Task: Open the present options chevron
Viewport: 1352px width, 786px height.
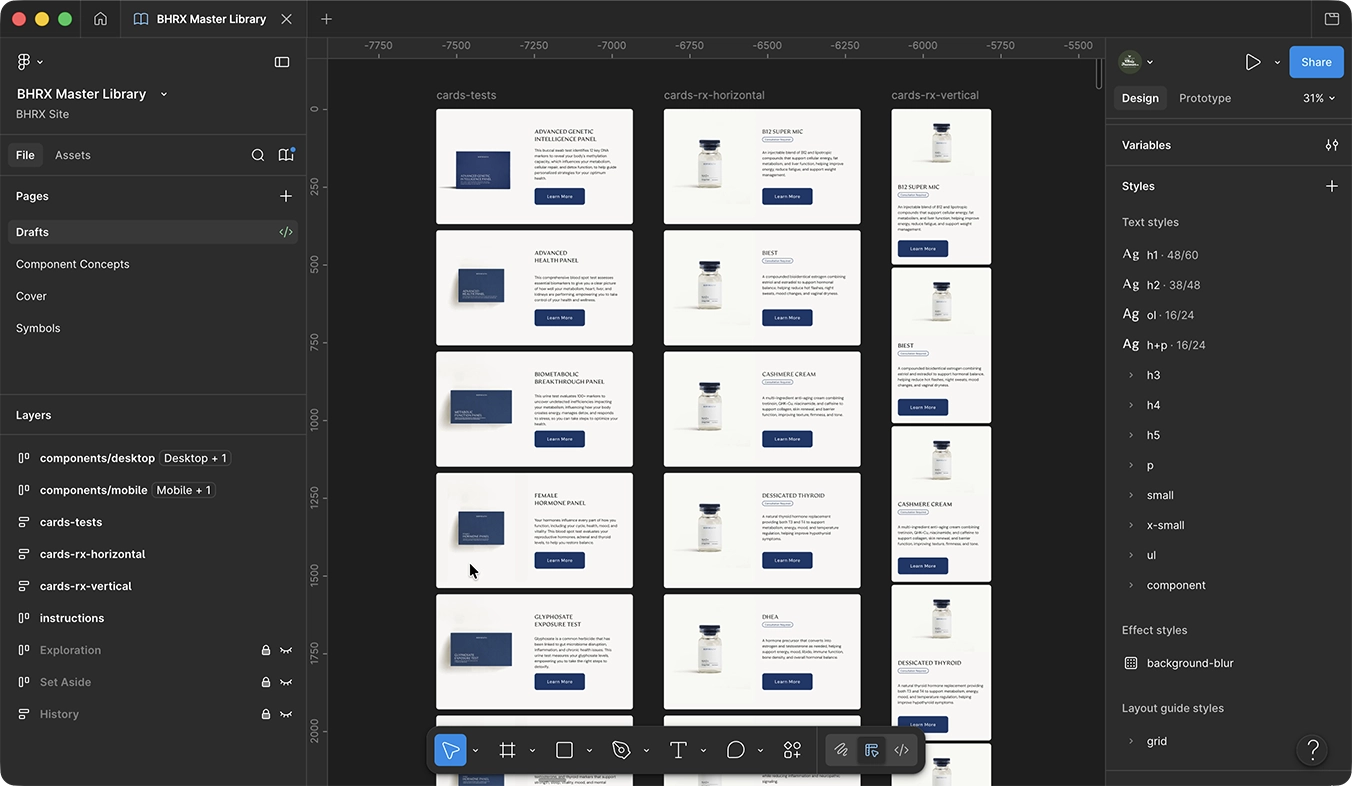Action: coord(1277,62)
